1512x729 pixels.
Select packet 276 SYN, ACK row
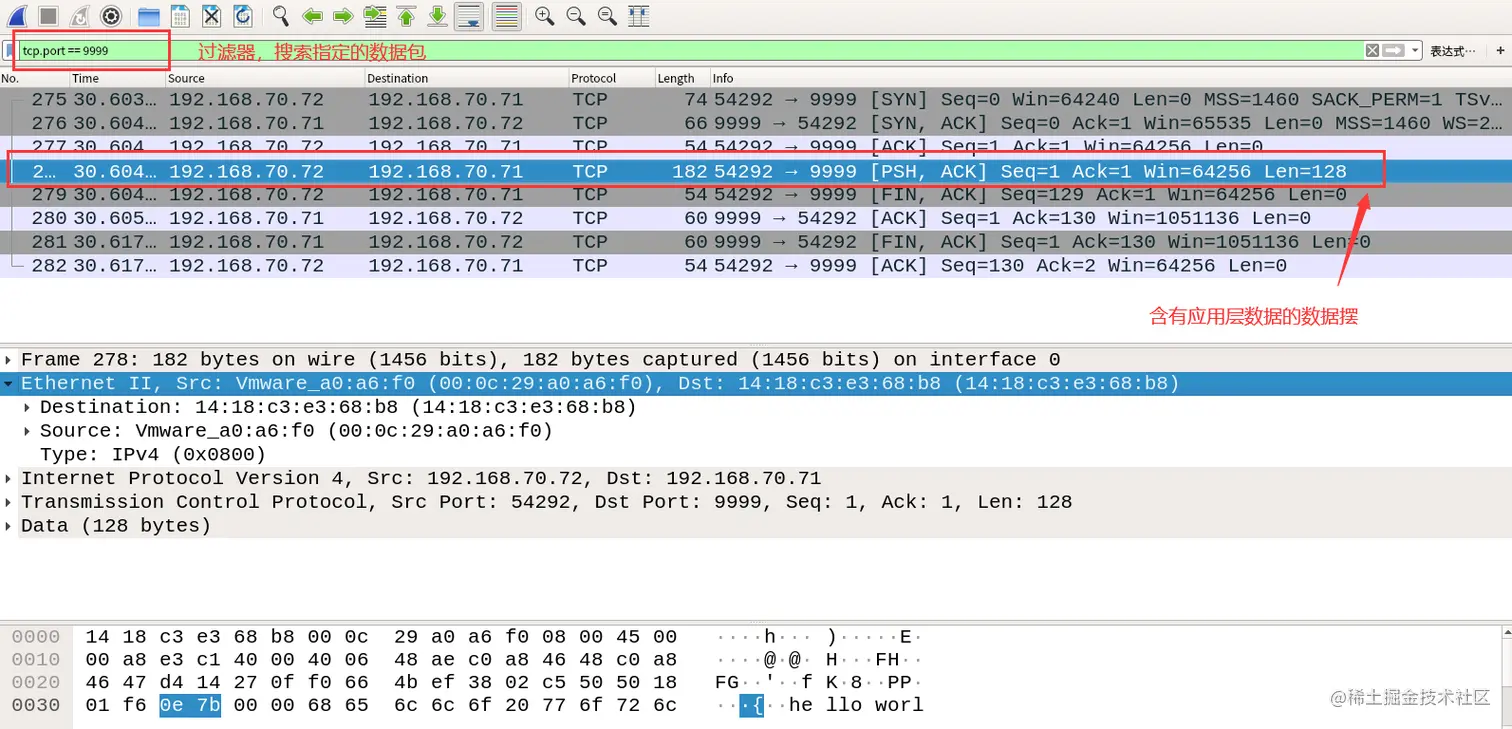(x=756, y=123)
